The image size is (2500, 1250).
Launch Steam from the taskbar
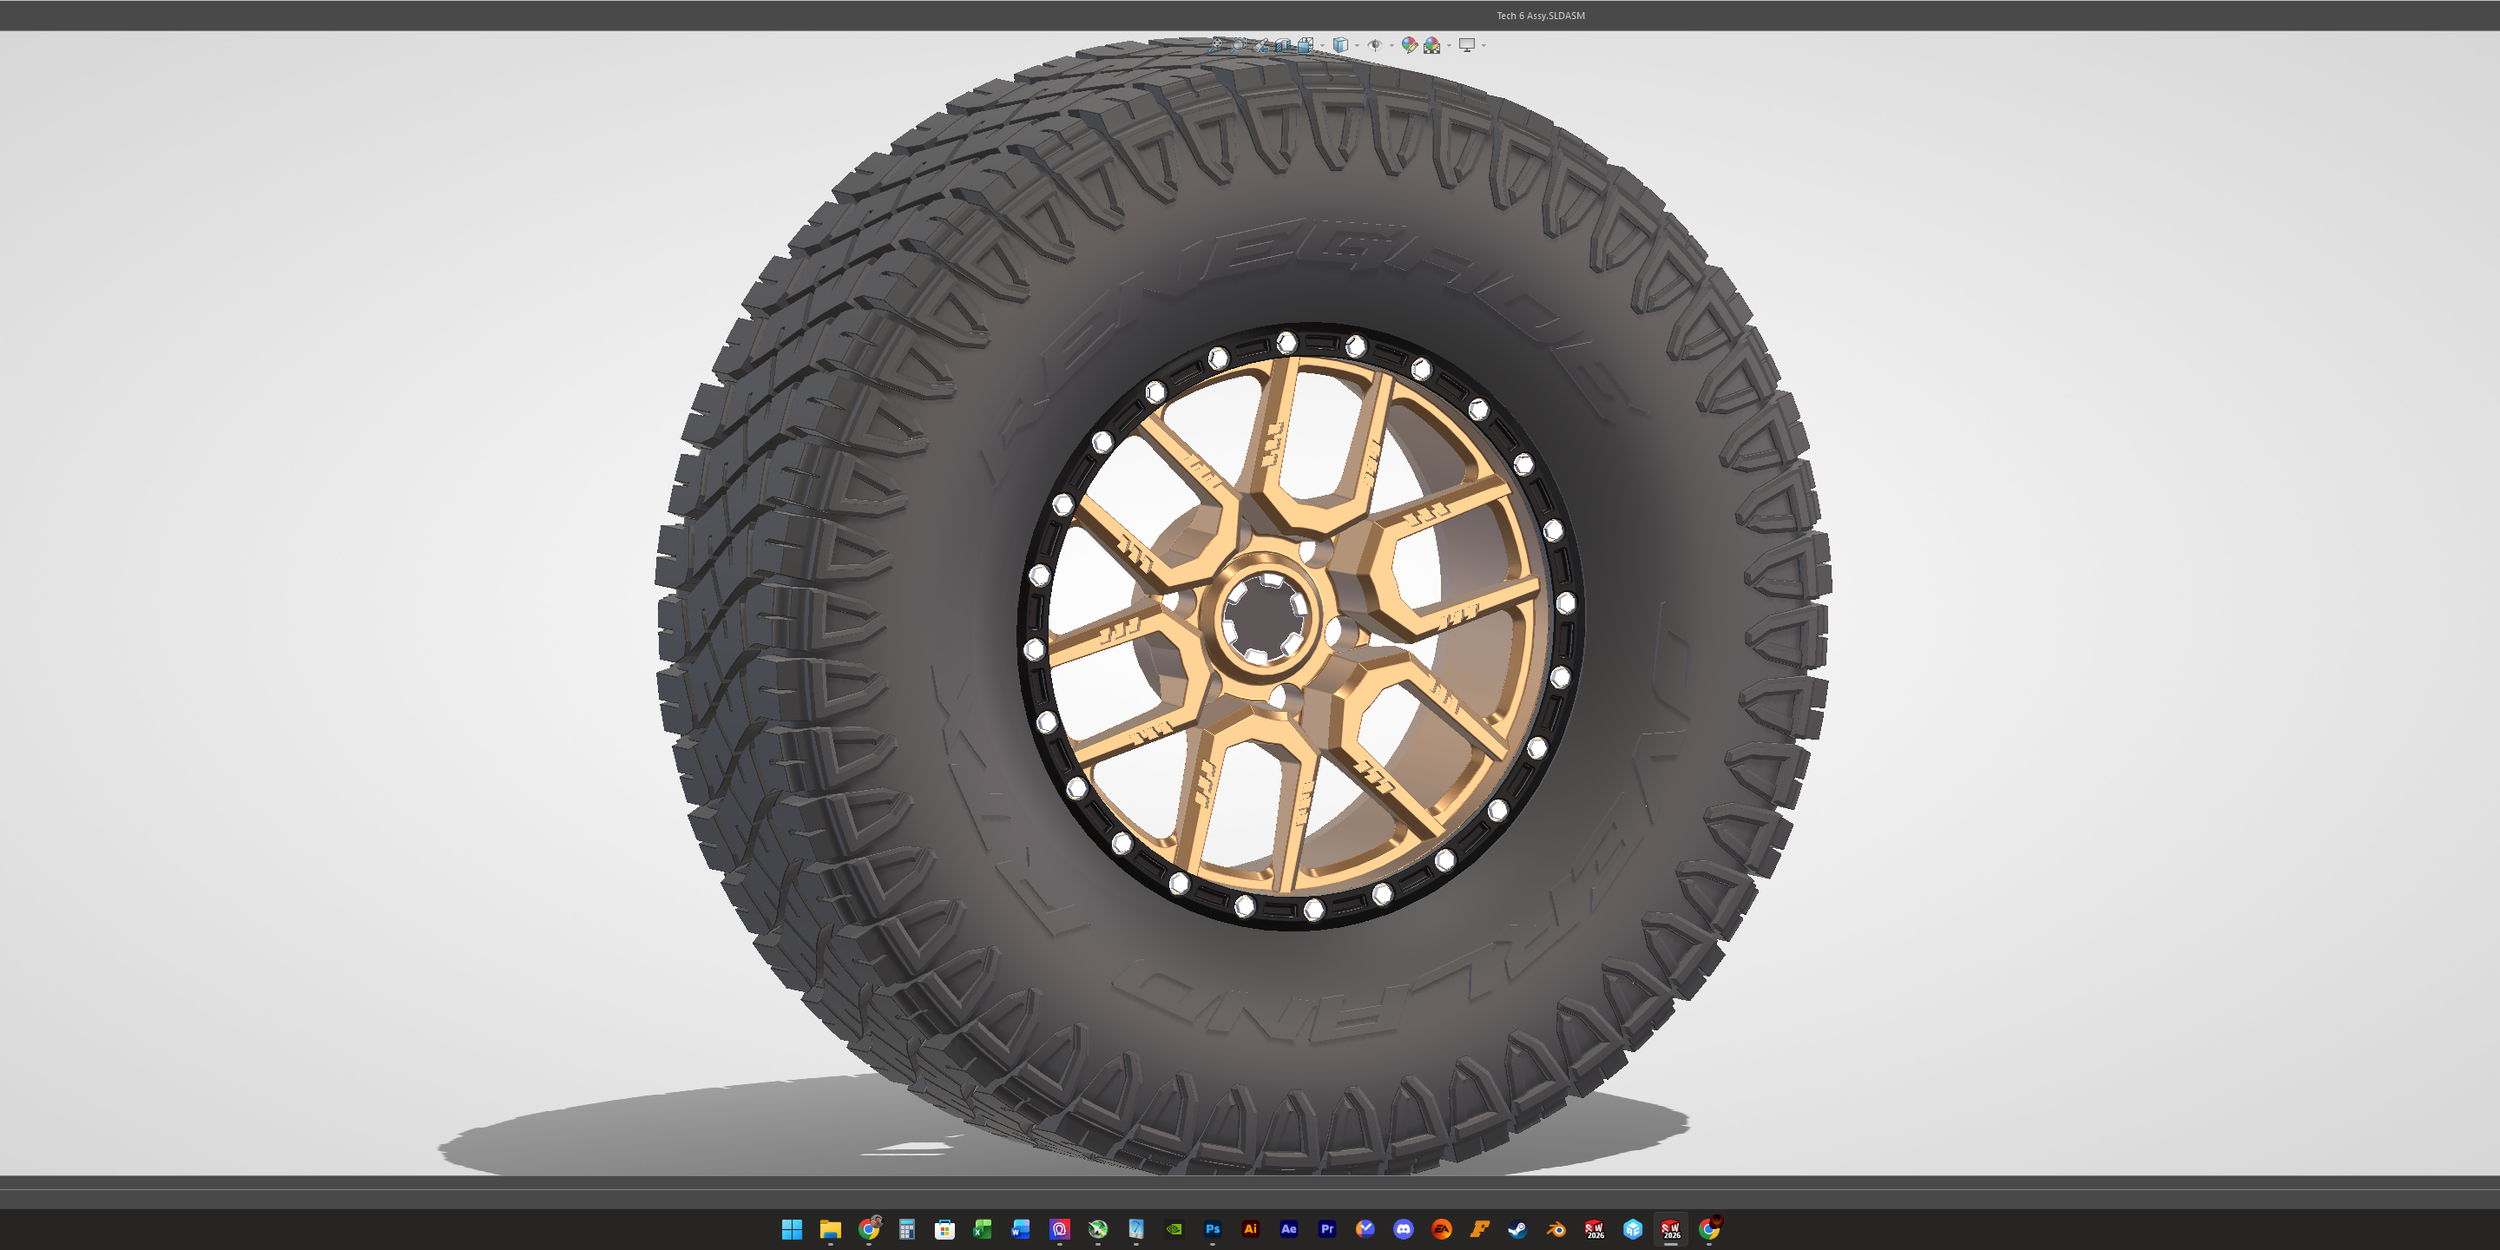click(1518, 1229)
